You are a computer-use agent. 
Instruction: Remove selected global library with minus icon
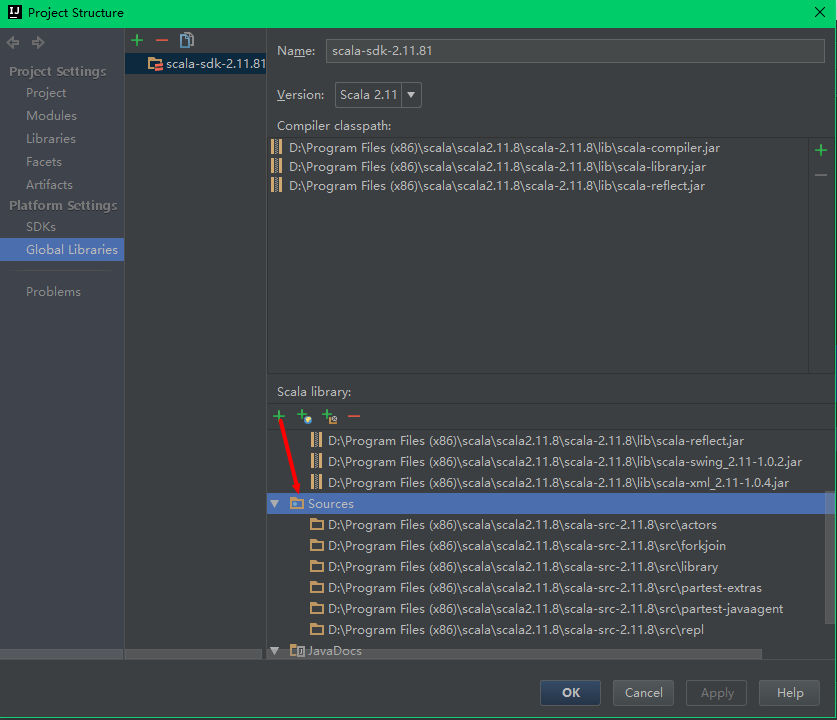click(162, 40)
